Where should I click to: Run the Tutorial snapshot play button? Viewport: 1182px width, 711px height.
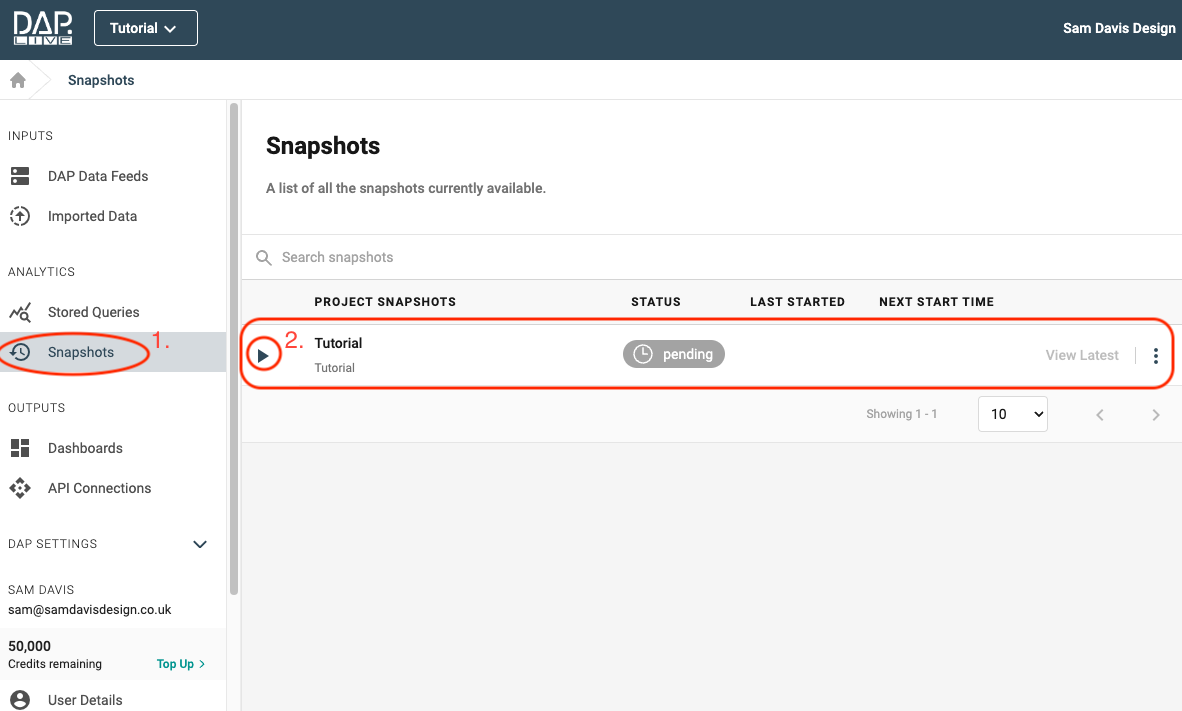tap(263, 355)
